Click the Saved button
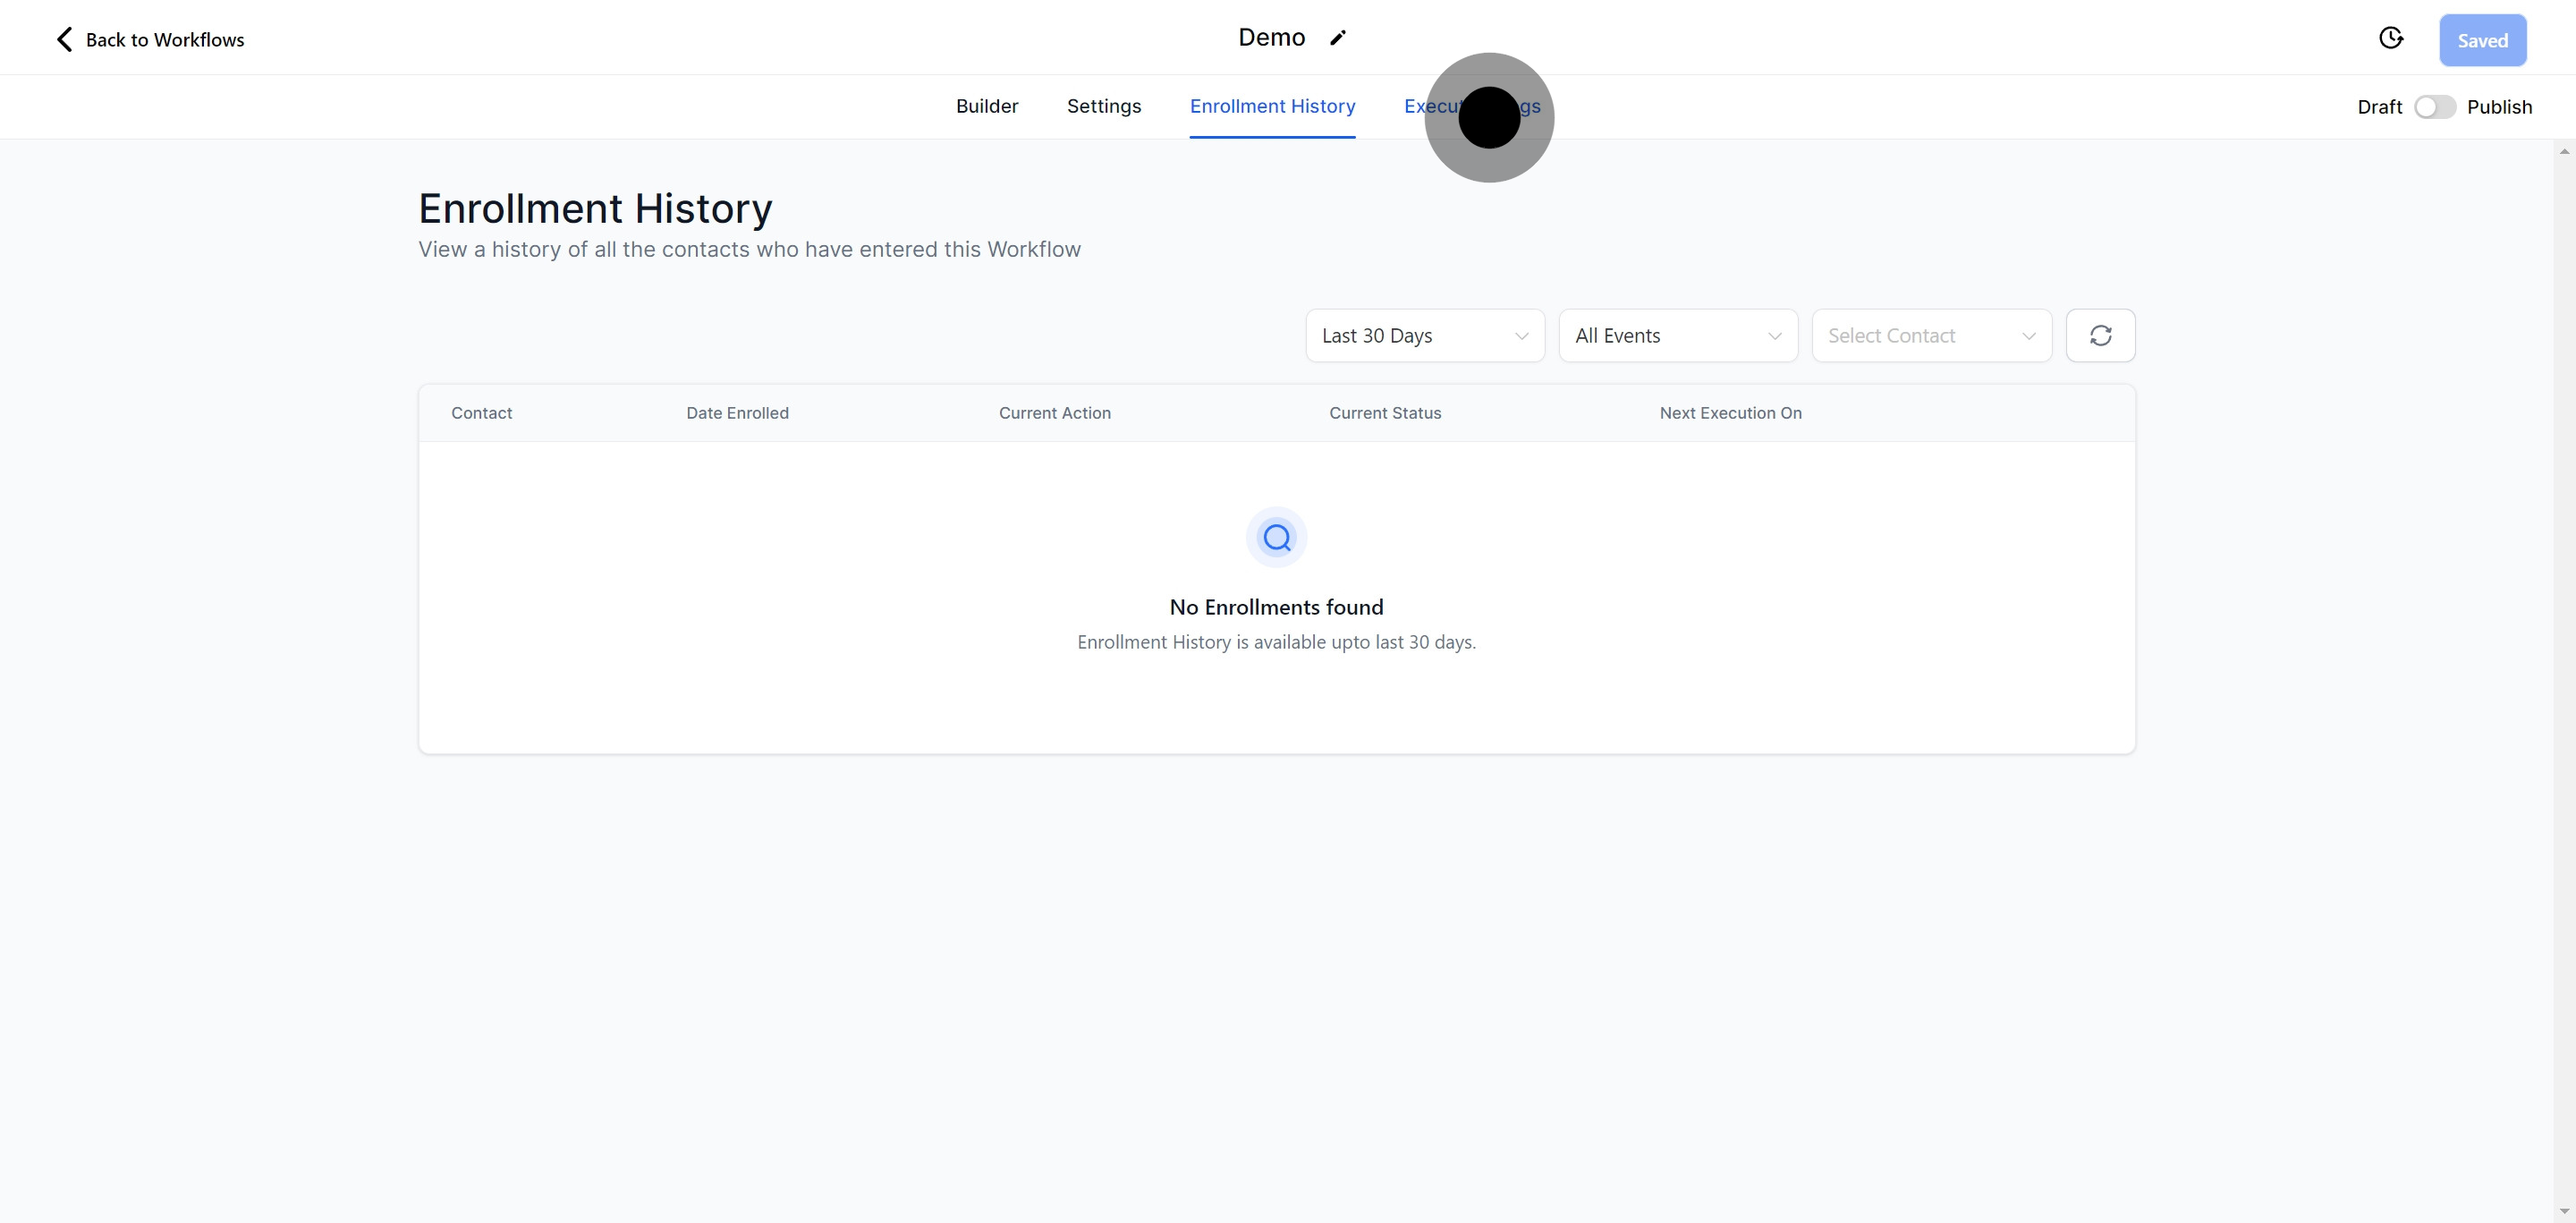The width and height of the screenshot is (2576, 1223). tap(2482, 41)
